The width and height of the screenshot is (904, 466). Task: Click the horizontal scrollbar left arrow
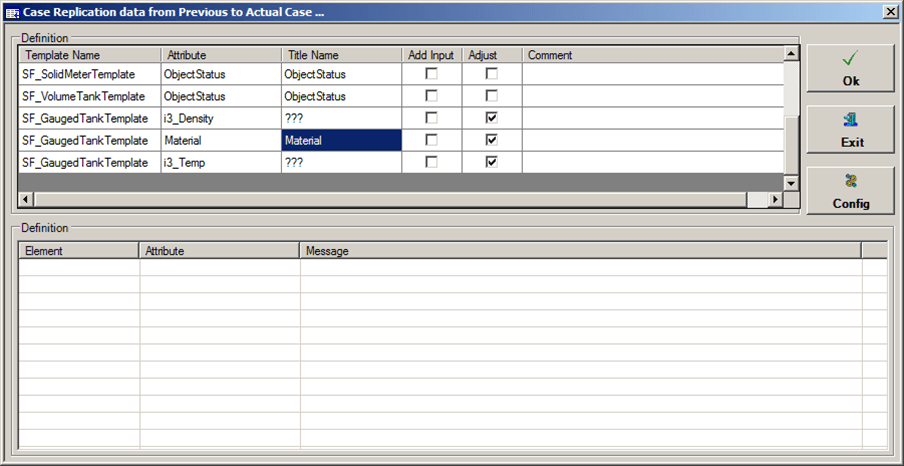tap(26, 199)
